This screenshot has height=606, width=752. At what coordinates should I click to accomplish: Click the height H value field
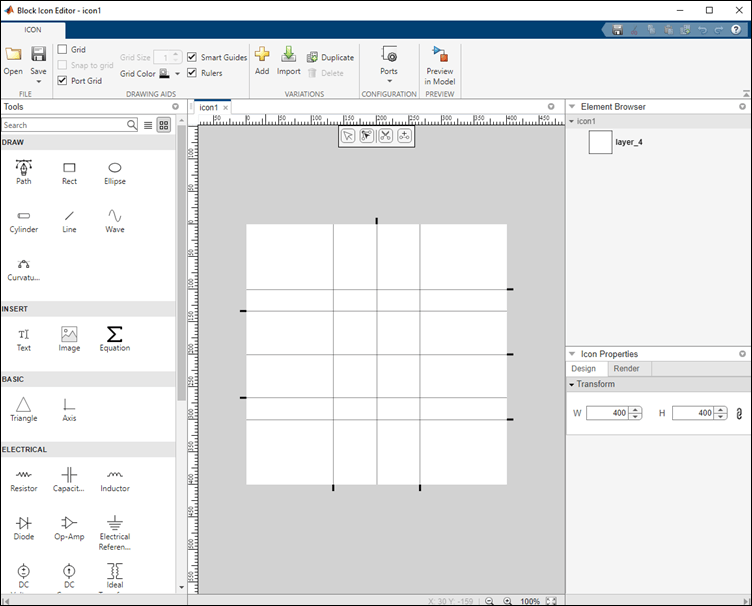coord(693,413)
